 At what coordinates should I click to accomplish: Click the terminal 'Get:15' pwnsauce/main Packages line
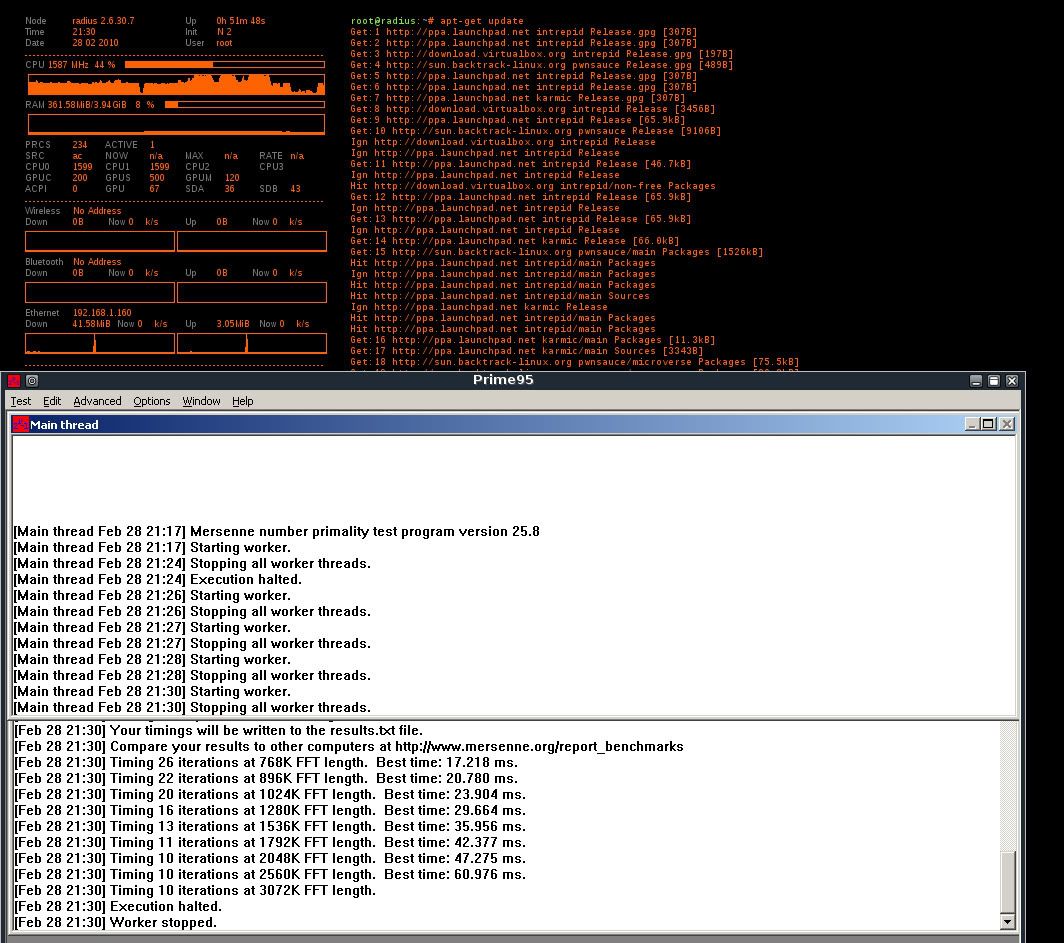[556, 252]
